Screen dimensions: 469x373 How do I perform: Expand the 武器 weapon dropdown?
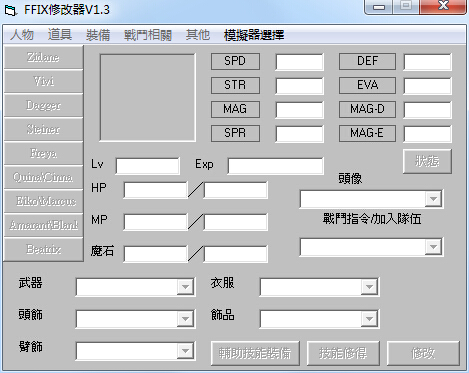coord(185,287)
